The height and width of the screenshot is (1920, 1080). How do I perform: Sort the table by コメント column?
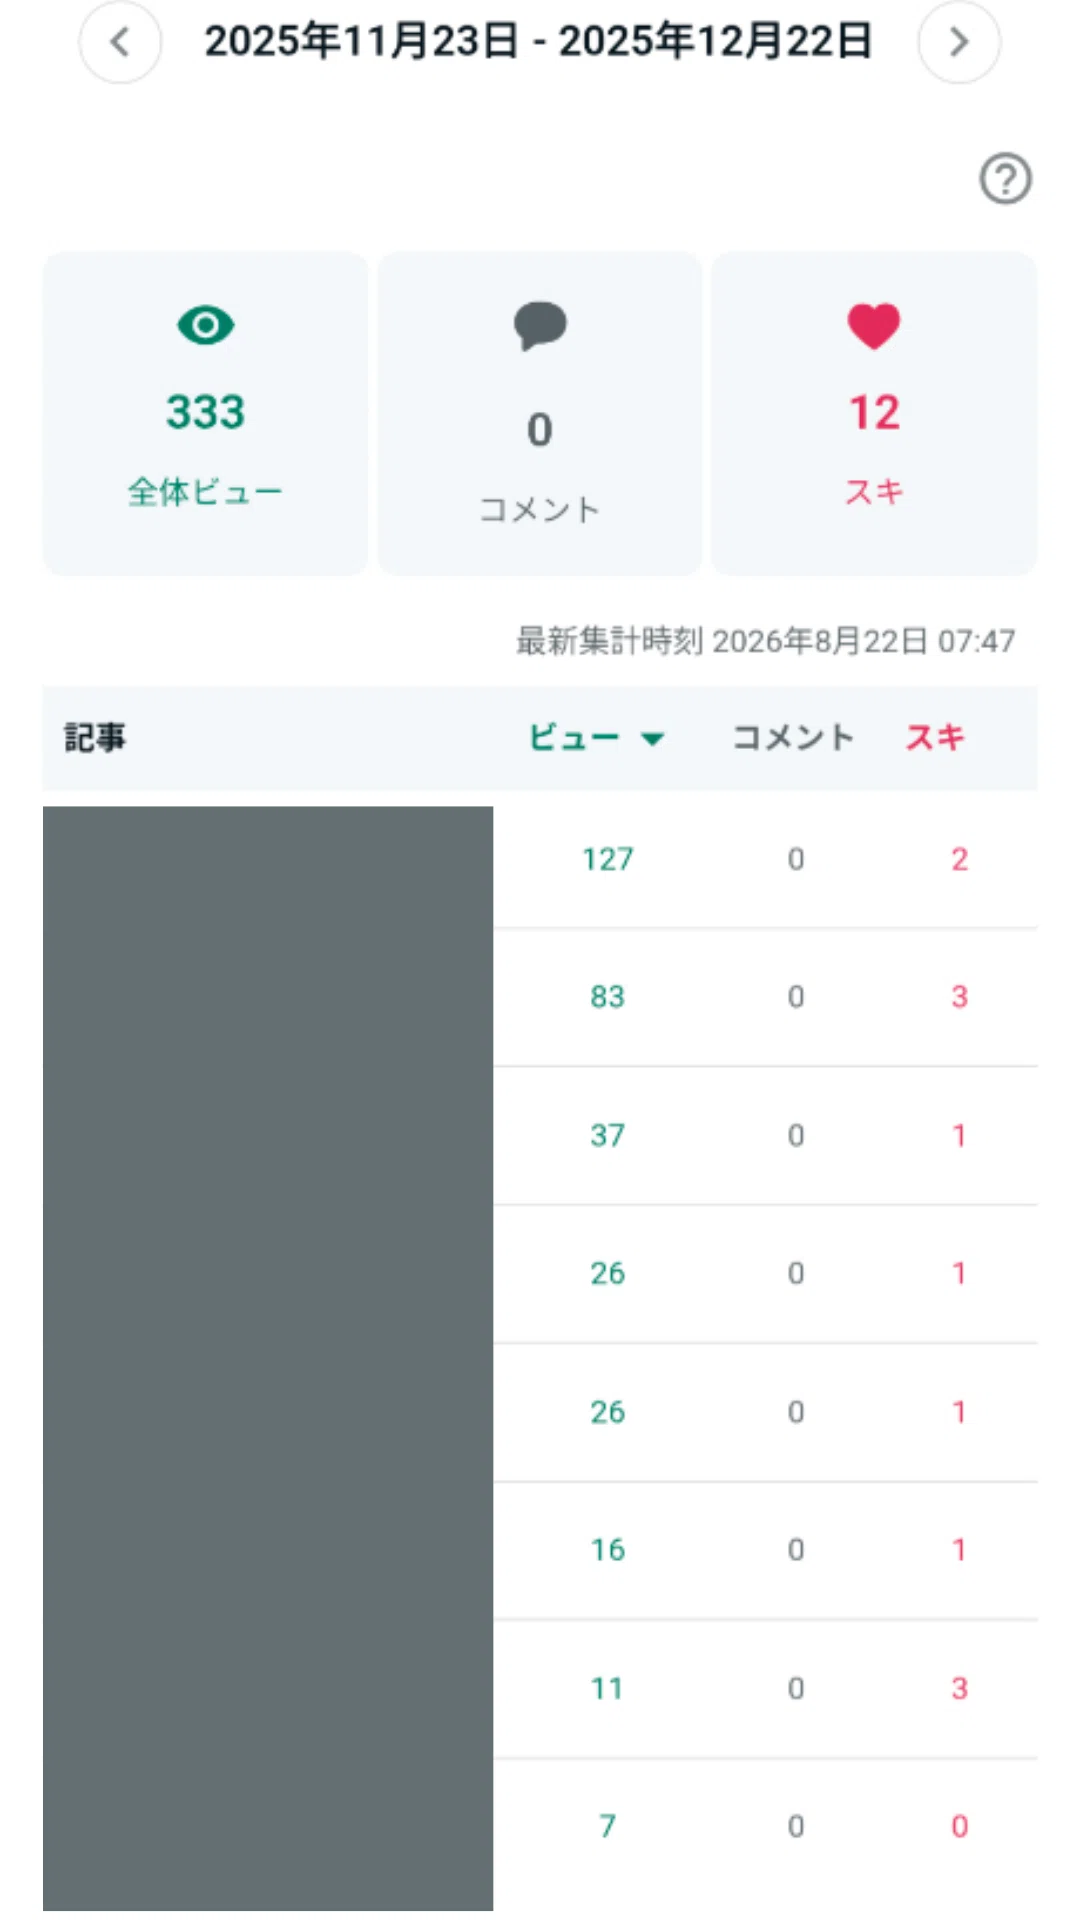coord(793,738)
